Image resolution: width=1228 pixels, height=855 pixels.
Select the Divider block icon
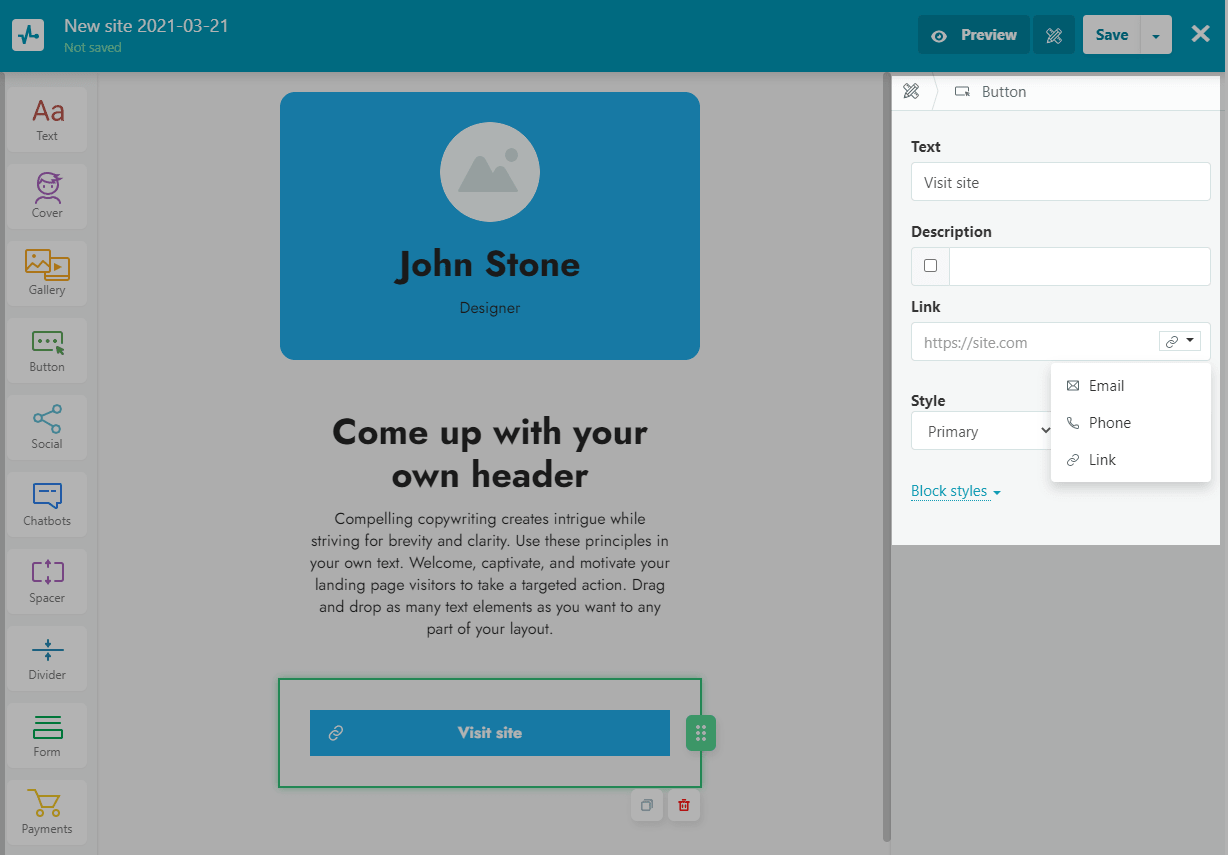point(47,657)
